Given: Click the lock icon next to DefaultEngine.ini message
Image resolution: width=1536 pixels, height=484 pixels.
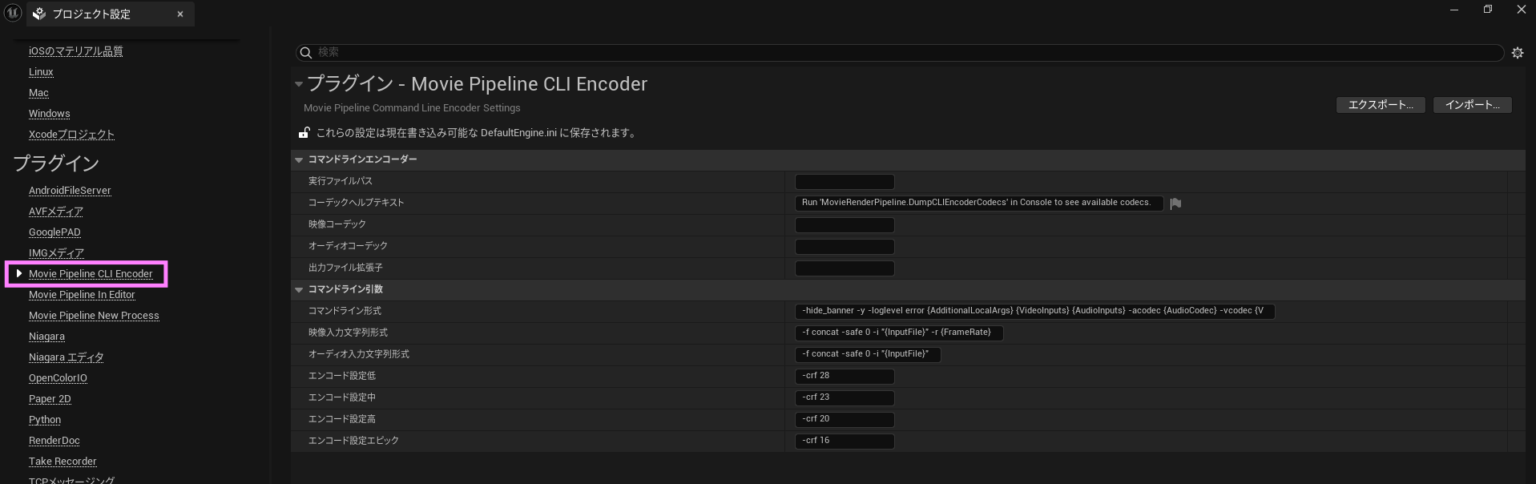Looking at the screenshot, I should (303, 133).
